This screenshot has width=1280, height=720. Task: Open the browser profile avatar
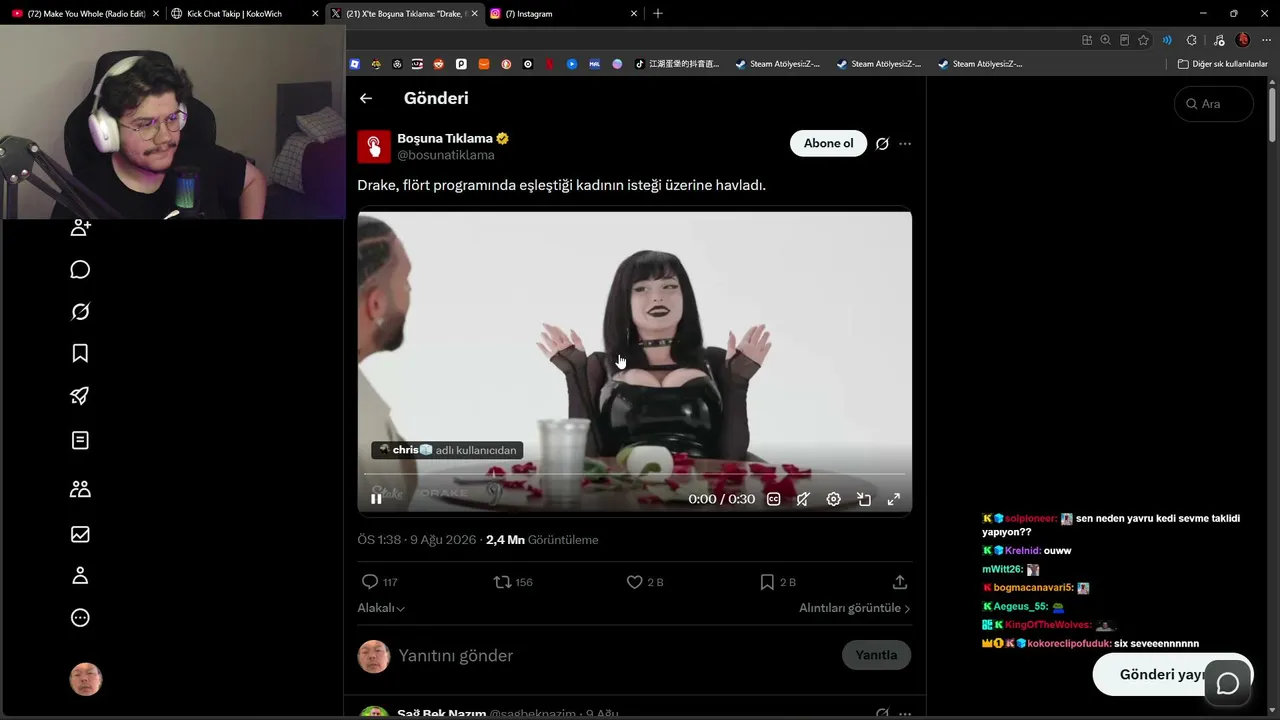coord(1242,40)
